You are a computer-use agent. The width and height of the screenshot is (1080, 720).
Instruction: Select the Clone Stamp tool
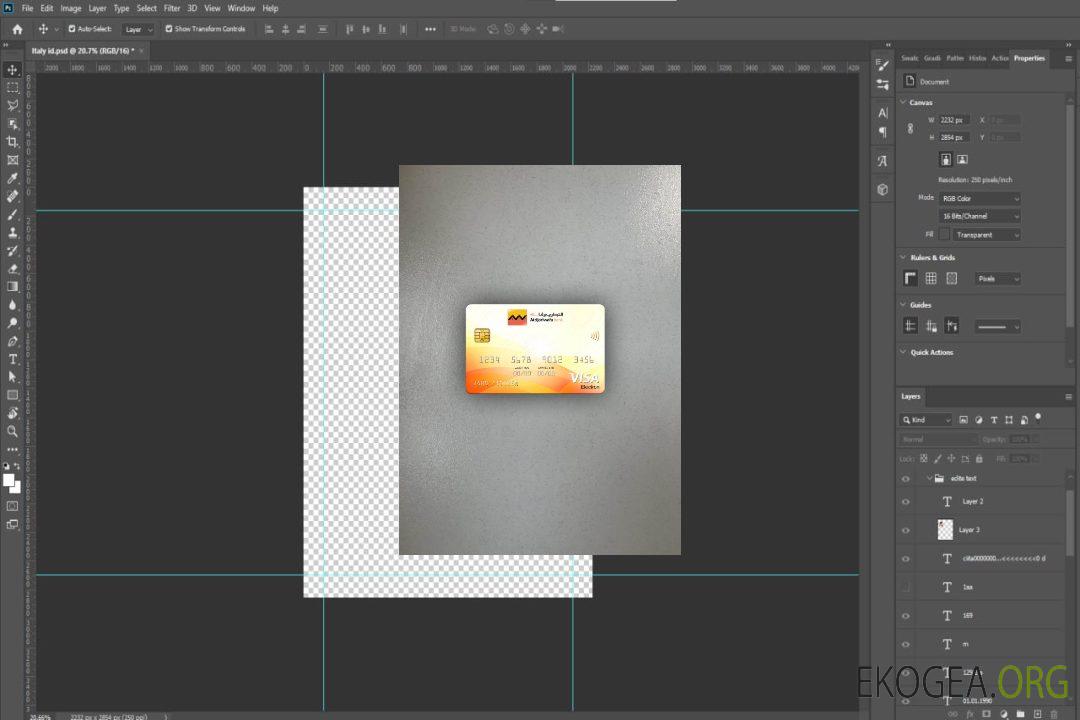click(12, 232)
